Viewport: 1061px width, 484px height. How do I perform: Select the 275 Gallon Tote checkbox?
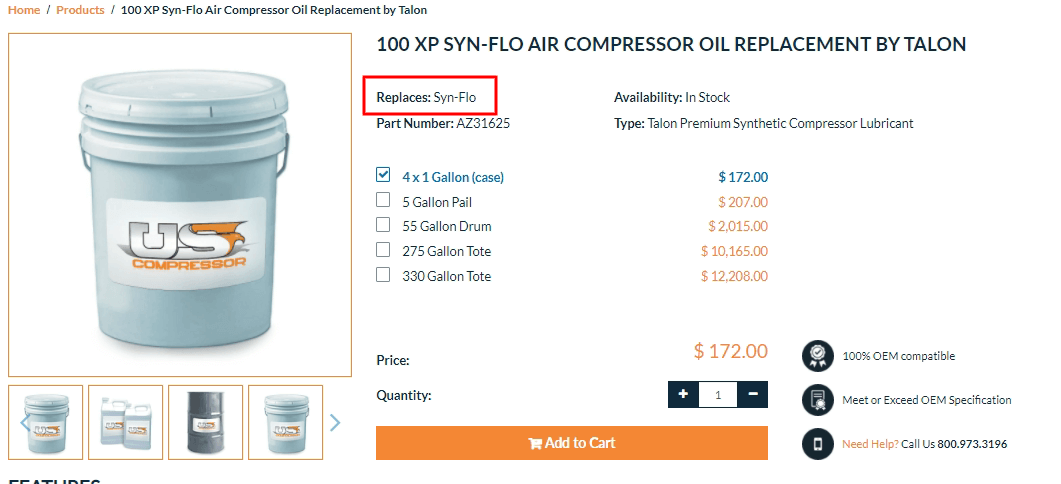pos(383,250)
